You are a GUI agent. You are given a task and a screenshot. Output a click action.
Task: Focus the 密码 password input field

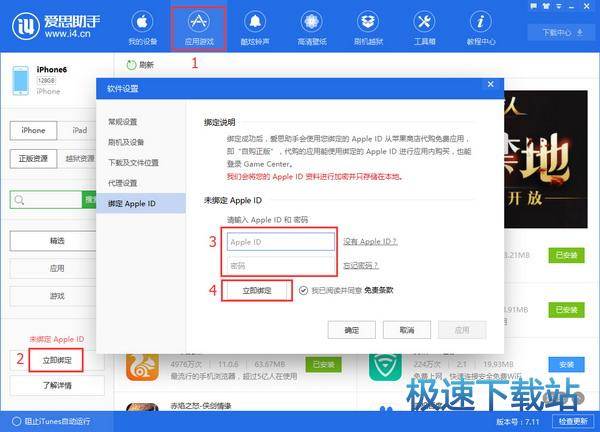pos(281,266)
